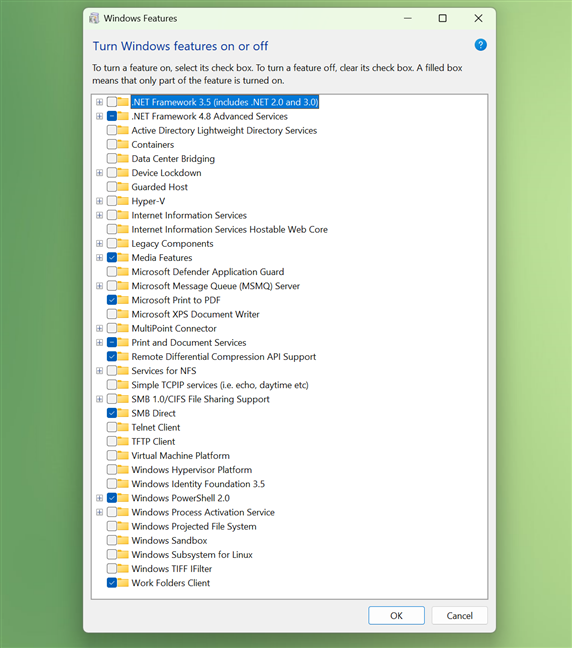Expand Device Lockdown node
Screen dimensions: 572x648
[x=100, y=173]
